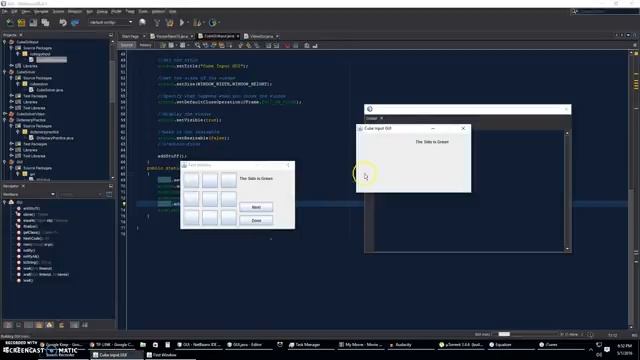Click the Undo arrow in main toolbar
Screen dimensions: 640x360
(x=62, y=22)
